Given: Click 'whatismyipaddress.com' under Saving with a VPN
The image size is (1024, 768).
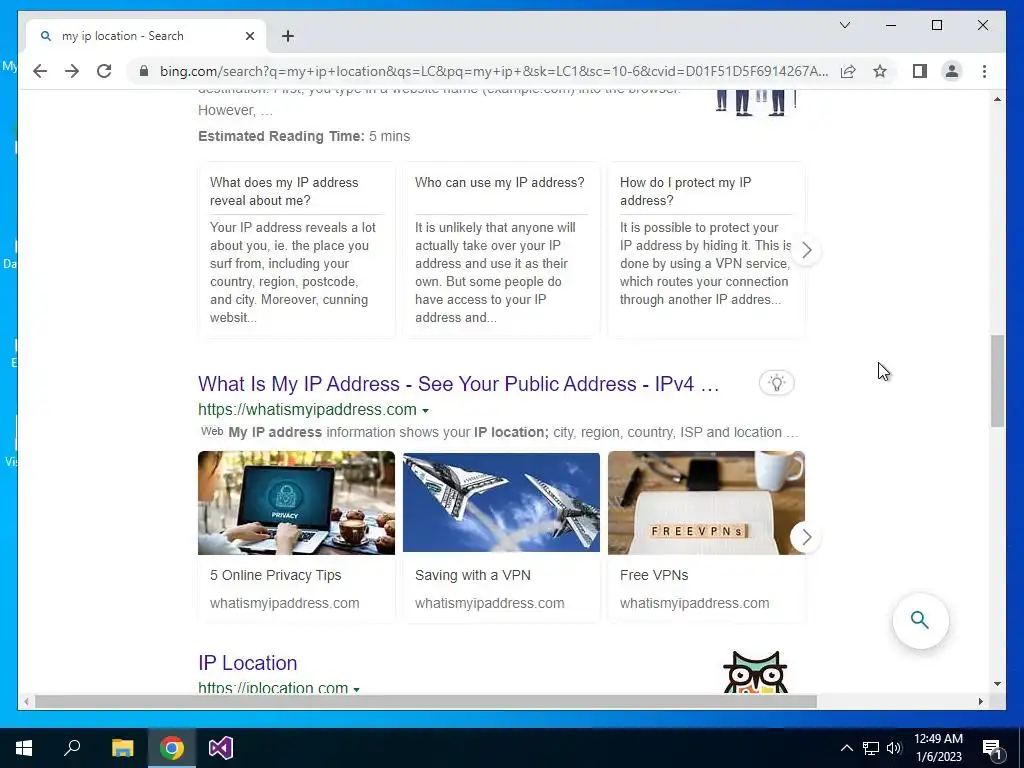Looking at the screenshot, I should pyautogui.click(x=490, y=603).
